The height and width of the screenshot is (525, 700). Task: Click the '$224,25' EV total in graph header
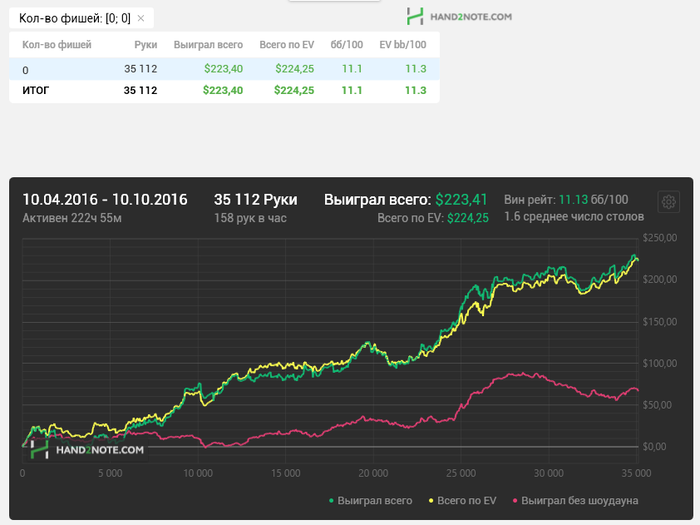(x=468, y=218)
